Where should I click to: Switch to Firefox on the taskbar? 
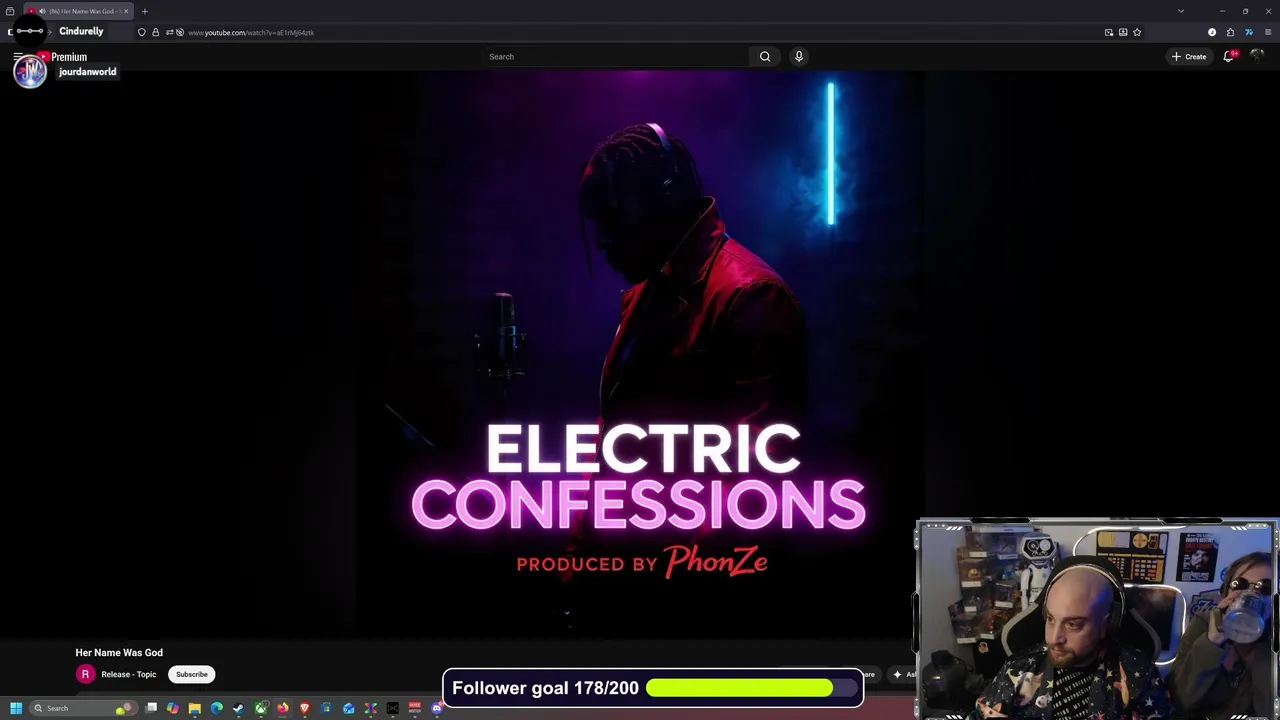pyautogui.click(x=283, y=708)
